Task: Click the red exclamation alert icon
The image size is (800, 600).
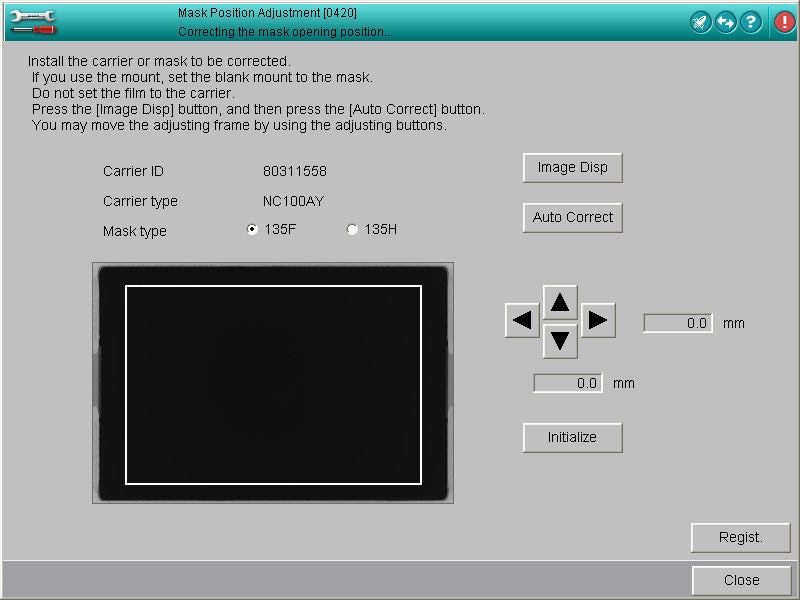Action: point(785,22)
